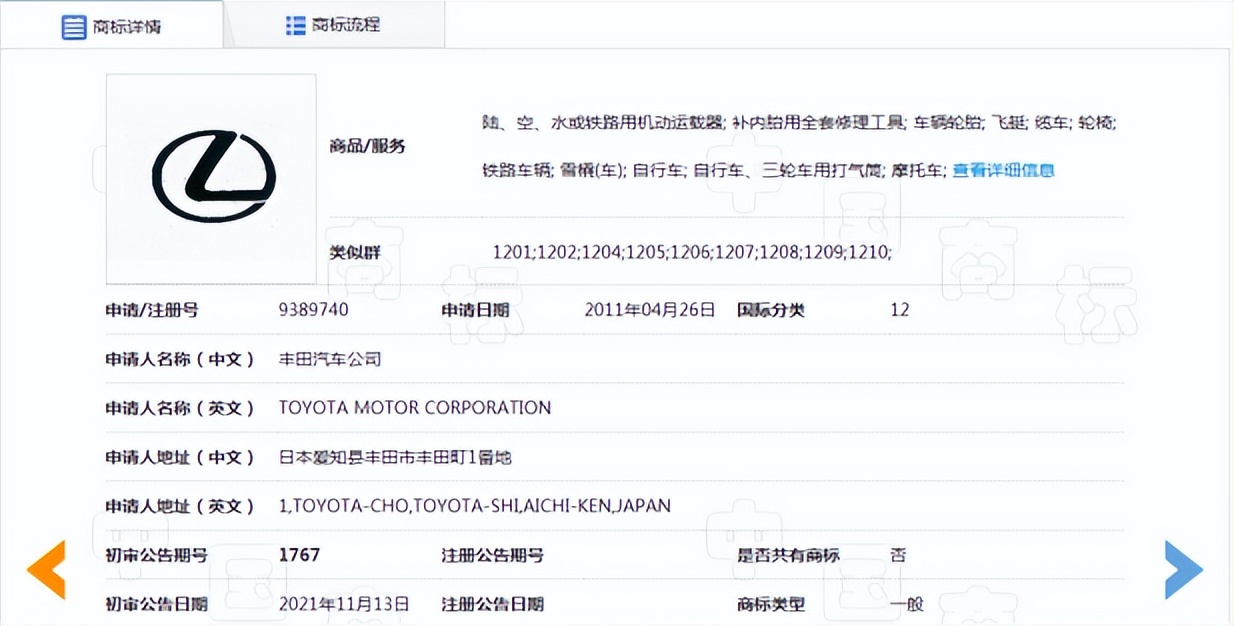
Task: Select preliminary announcement issue 1767
Action: (300, 555)
